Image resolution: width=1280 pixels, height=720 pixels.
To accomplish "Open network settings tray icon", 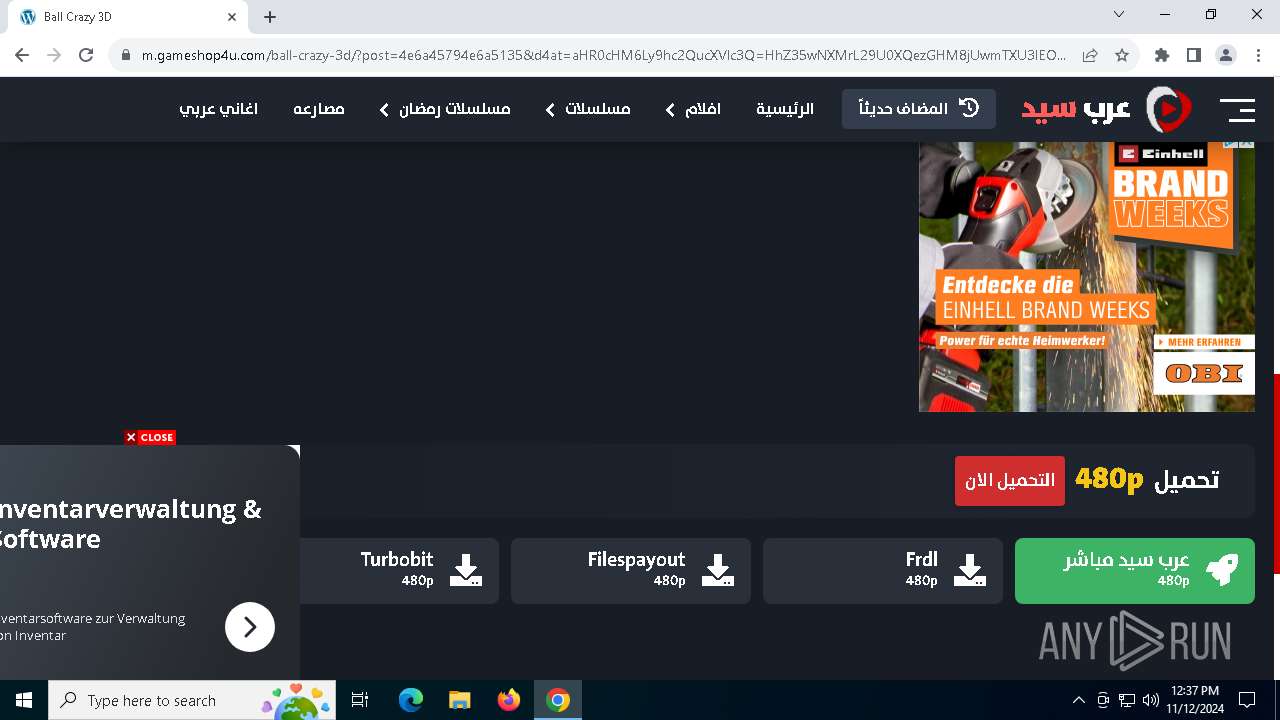I will (x=1127, y=700).
